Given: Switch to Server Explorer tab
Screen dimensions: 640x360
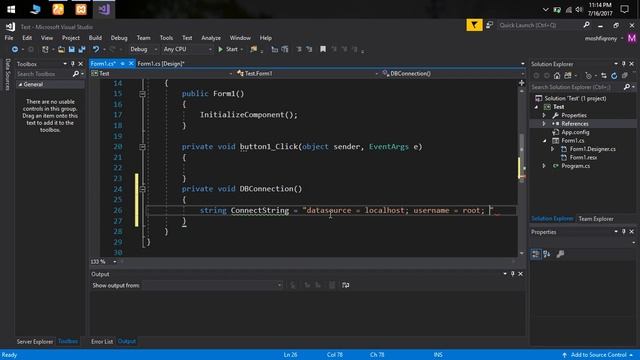Looking at the screenshot, I should coord(35,342).
